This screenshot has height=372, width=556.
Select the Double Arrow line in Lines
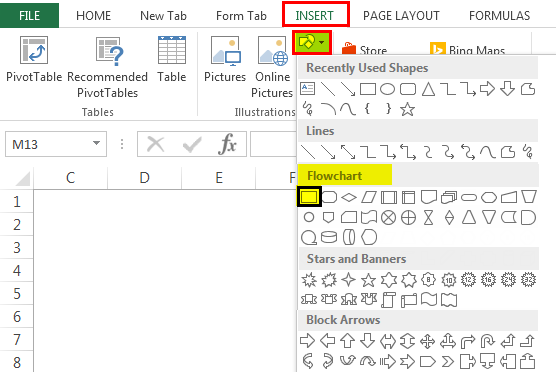[x=348, y=152]
